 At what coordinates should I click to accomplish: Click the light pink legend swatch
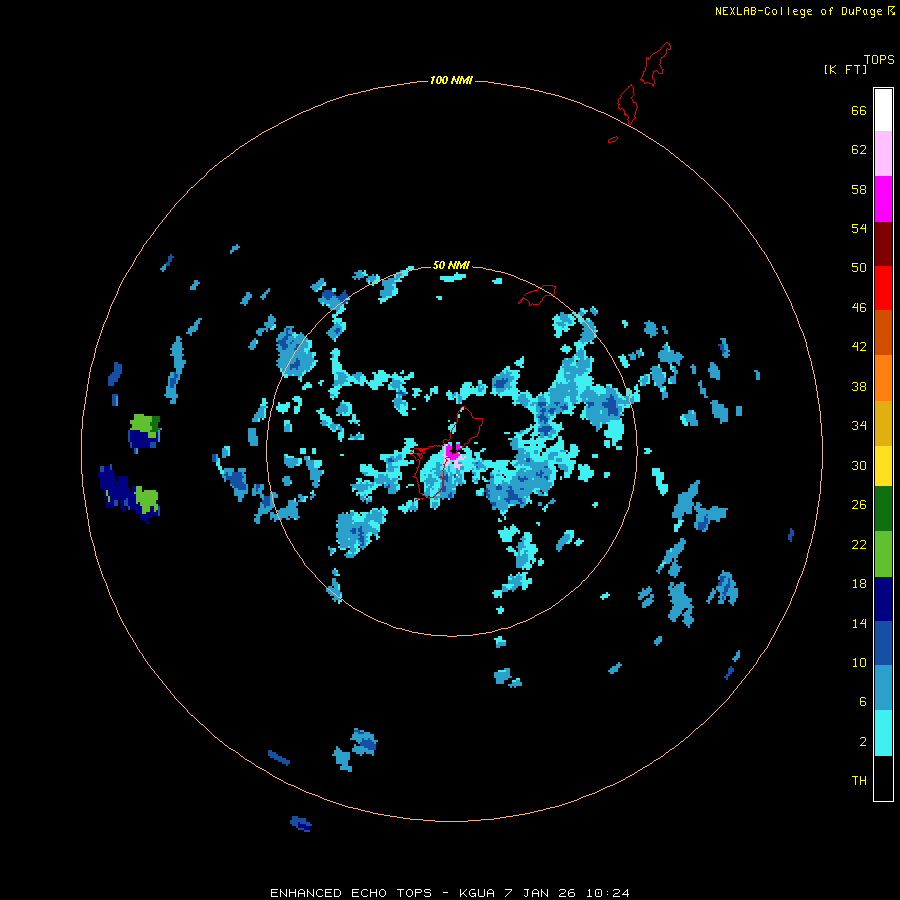pos(883,154)
